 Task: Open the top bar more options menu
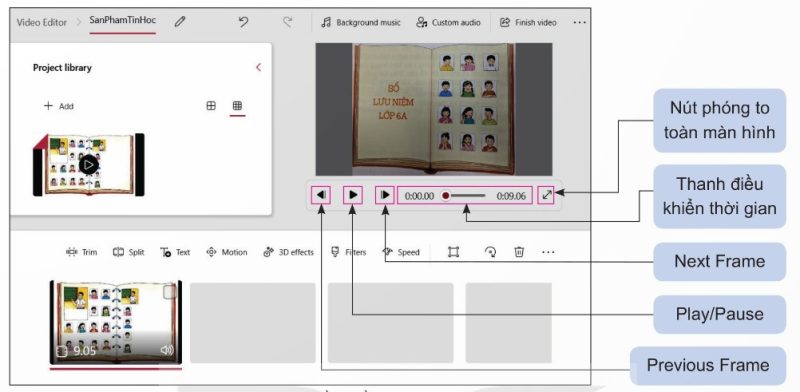[x=580, y=22]
